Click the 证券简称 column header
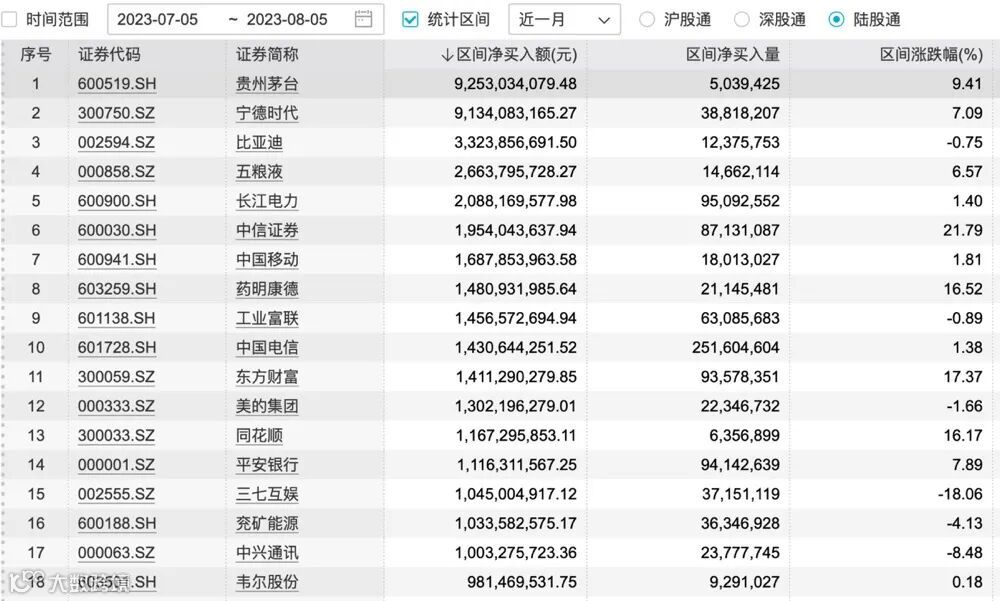This screenshot has height=601, width=1000. point(267,55)
